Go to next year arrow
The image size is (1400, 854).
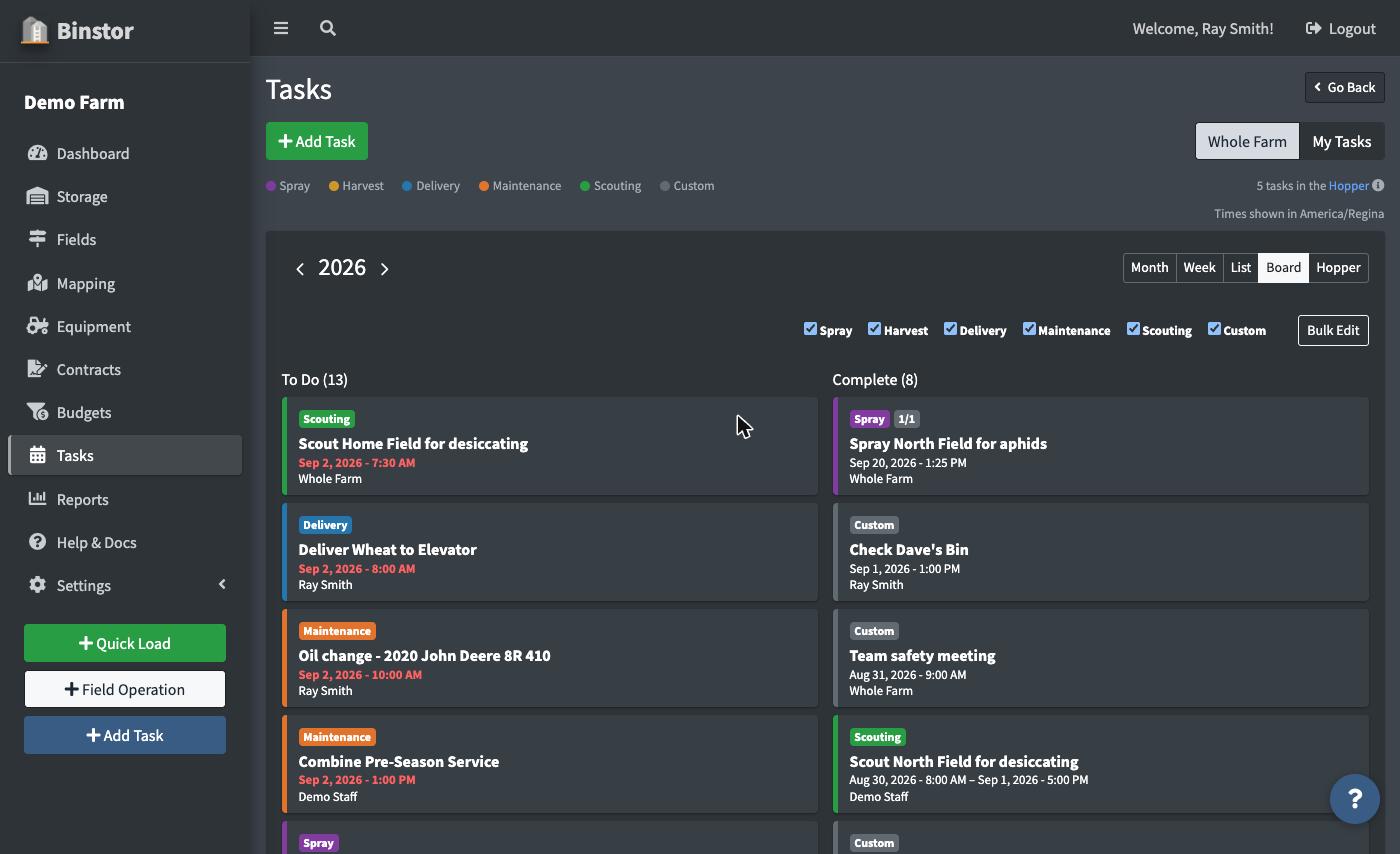(x=384, y=268)
